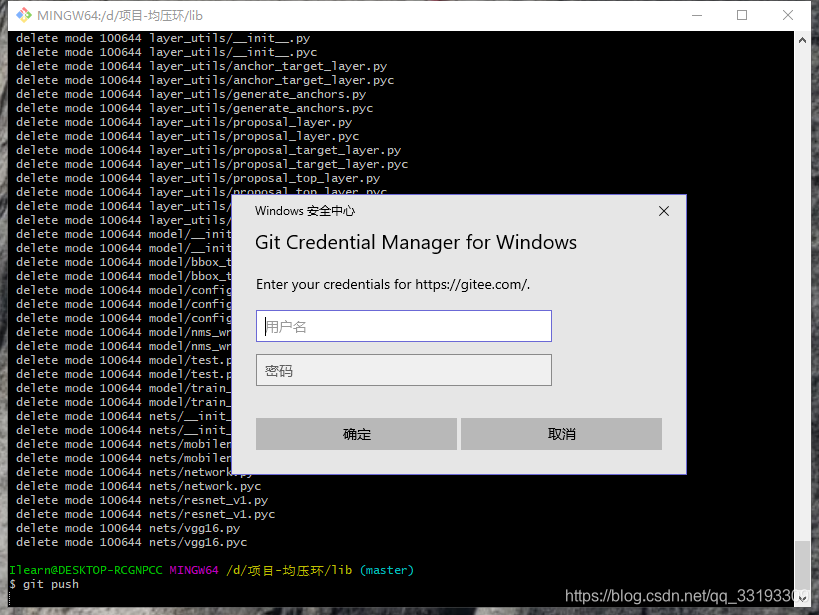Focus the 密码 password field
Image resolution: width=819 pixels, height=615 pixels.
pyautogui.click(x=404, y=370)
